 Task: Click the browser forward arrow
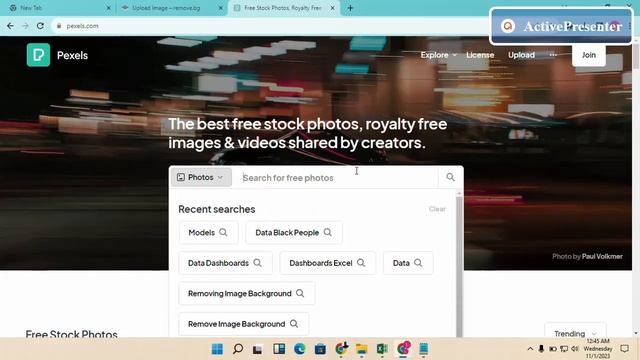(25, 26)
